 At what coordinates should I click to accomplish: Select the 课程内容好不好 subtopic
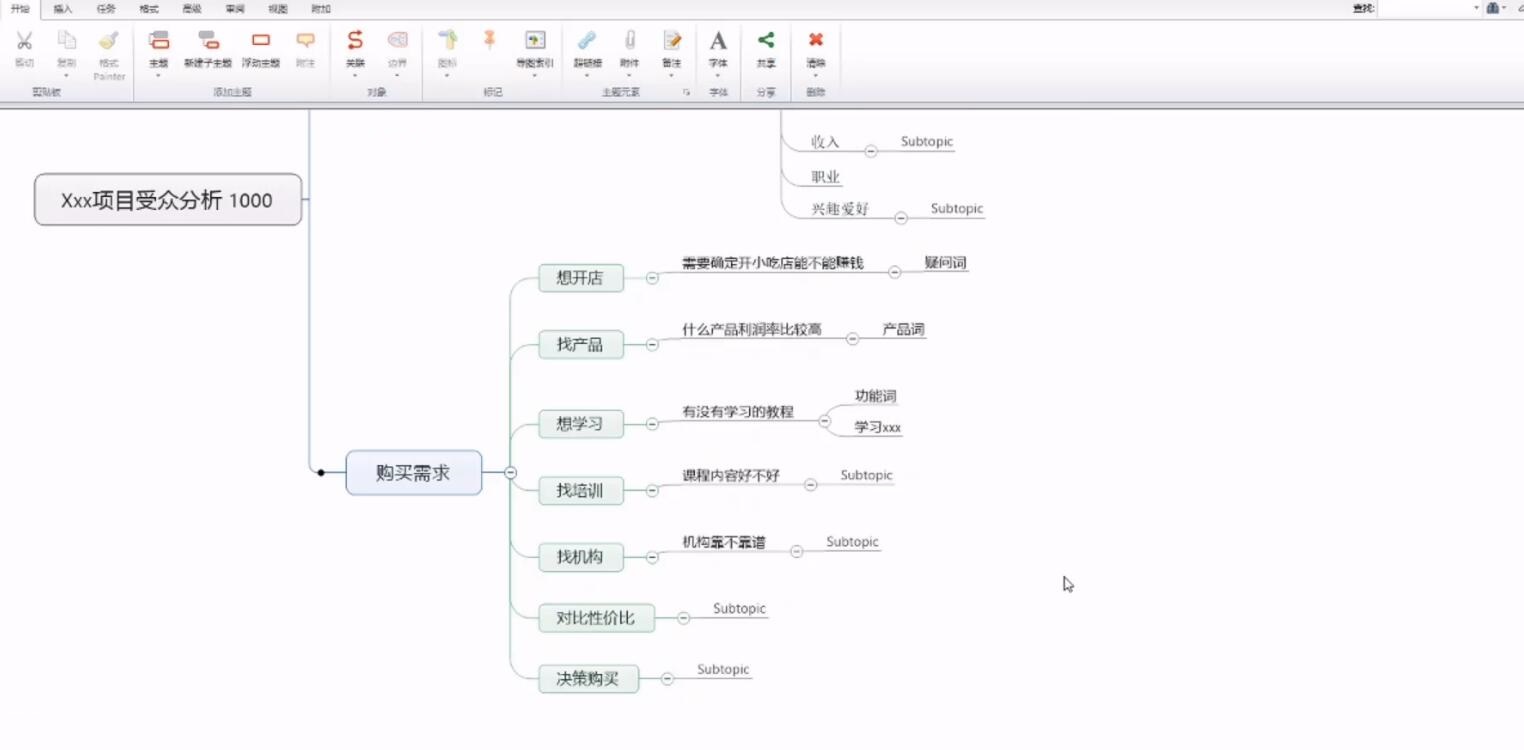pos(731,475)
